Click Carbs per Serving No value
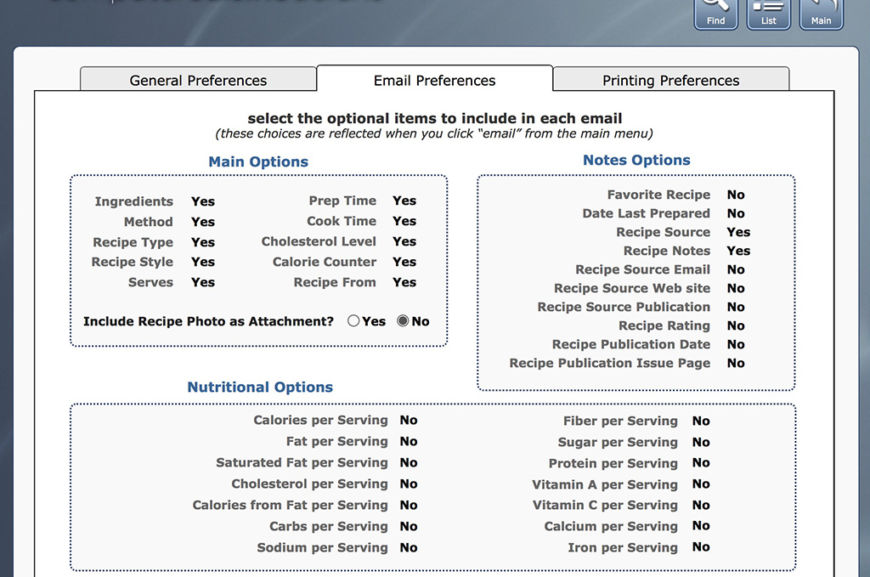 pos(408,527)
